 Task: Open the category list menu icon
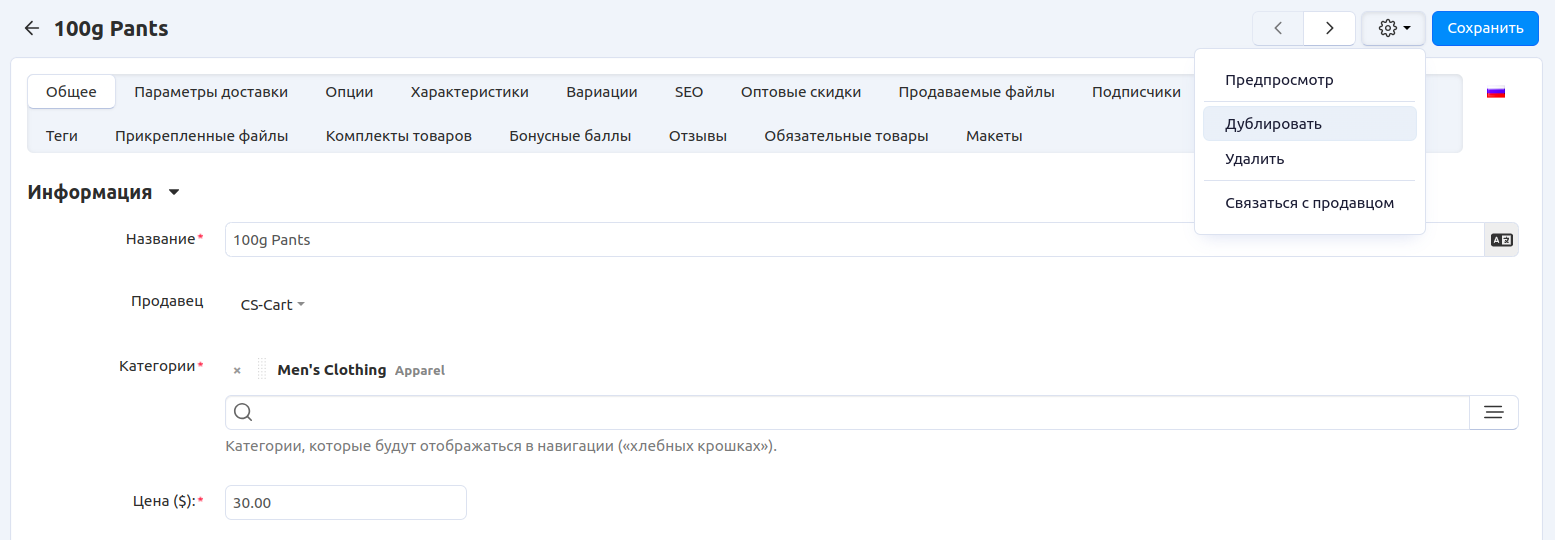click(1493, 413)
